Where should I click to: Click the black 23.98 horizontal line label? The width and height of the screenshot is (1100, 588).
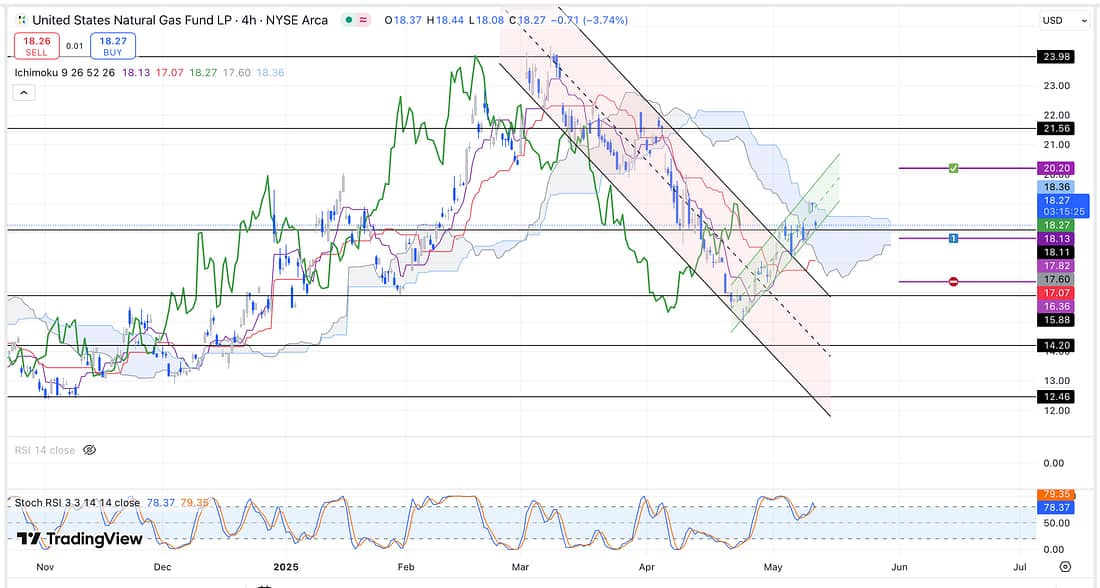[x=1056, y=56]
